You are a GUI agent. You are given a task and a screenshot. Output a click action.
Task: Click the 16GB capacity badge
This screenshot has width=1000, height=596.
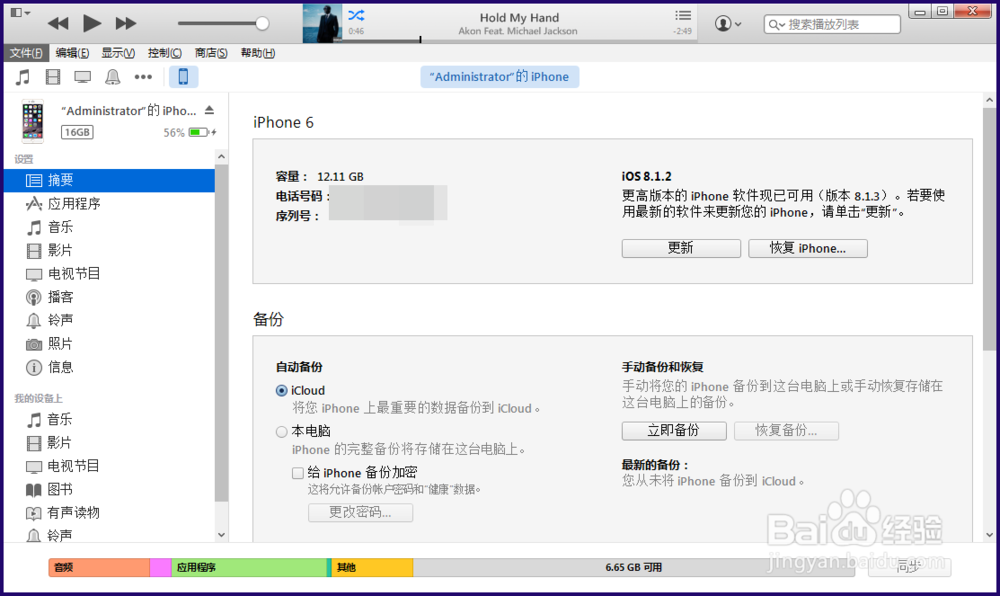pos(77,132)
